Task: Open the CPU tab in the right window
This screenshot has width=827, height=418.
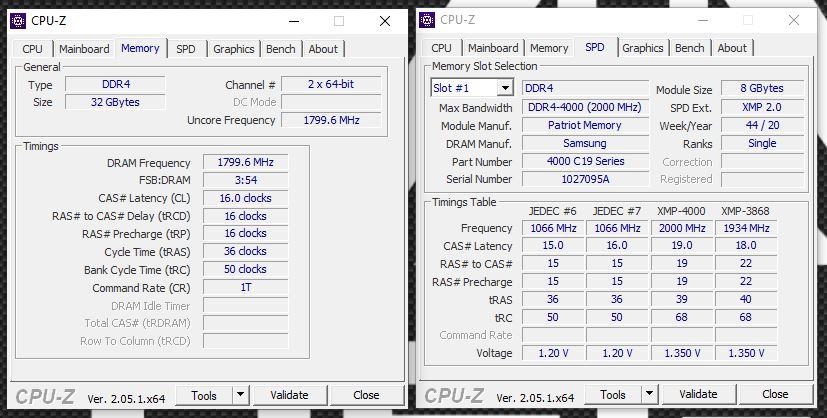Action: click(x=441, y=48)
